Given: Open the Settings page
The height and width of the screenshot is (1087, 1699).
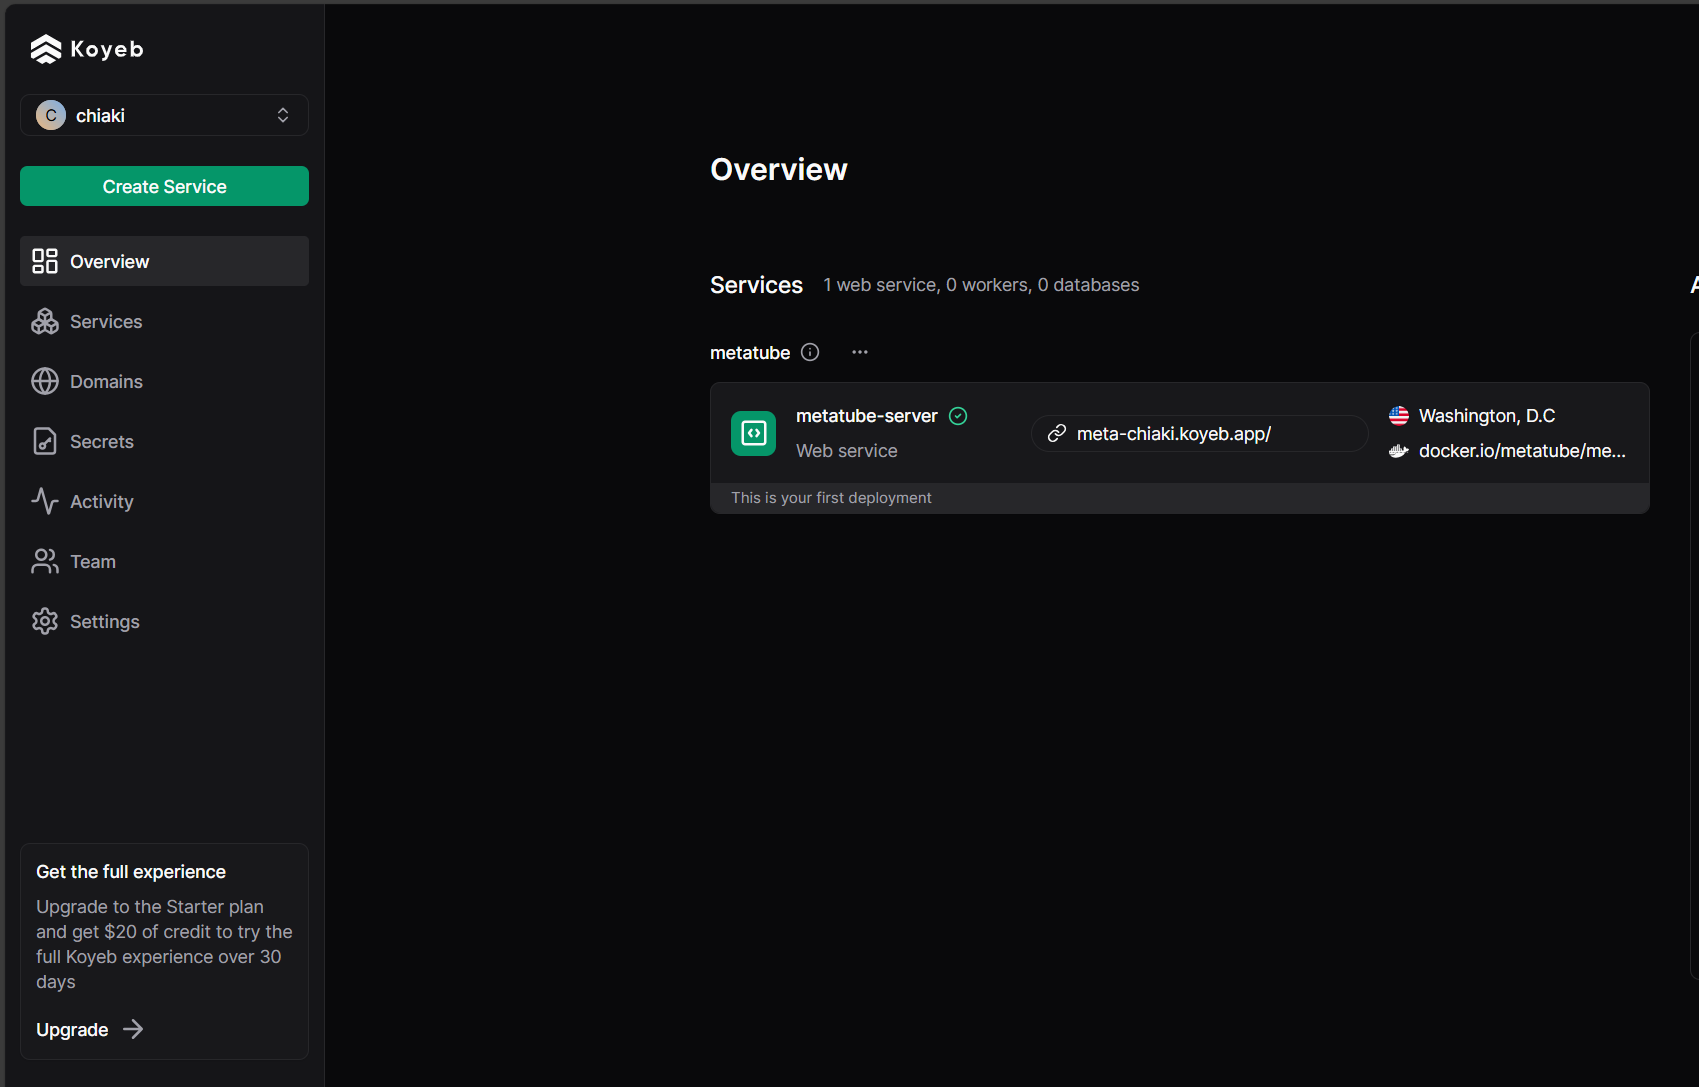Looking at the screenshot, I should click(164, 621).
